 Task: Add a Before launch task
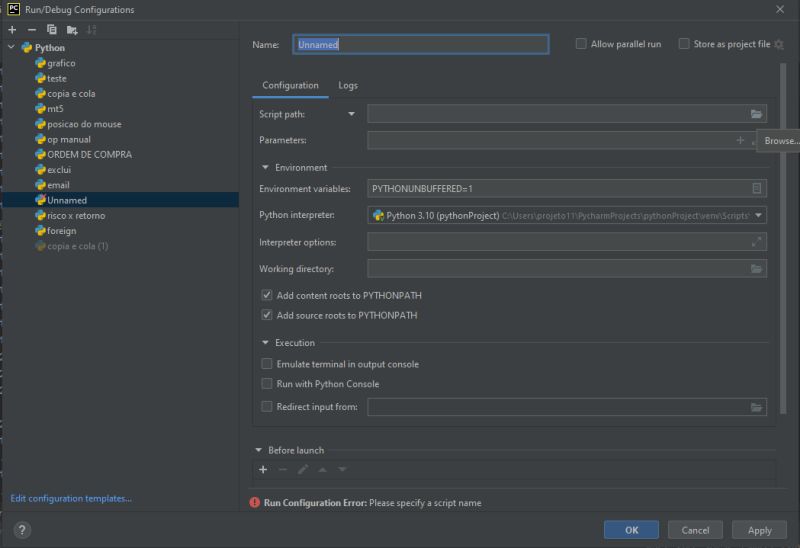pyautogui.click(x=263, y=469)
